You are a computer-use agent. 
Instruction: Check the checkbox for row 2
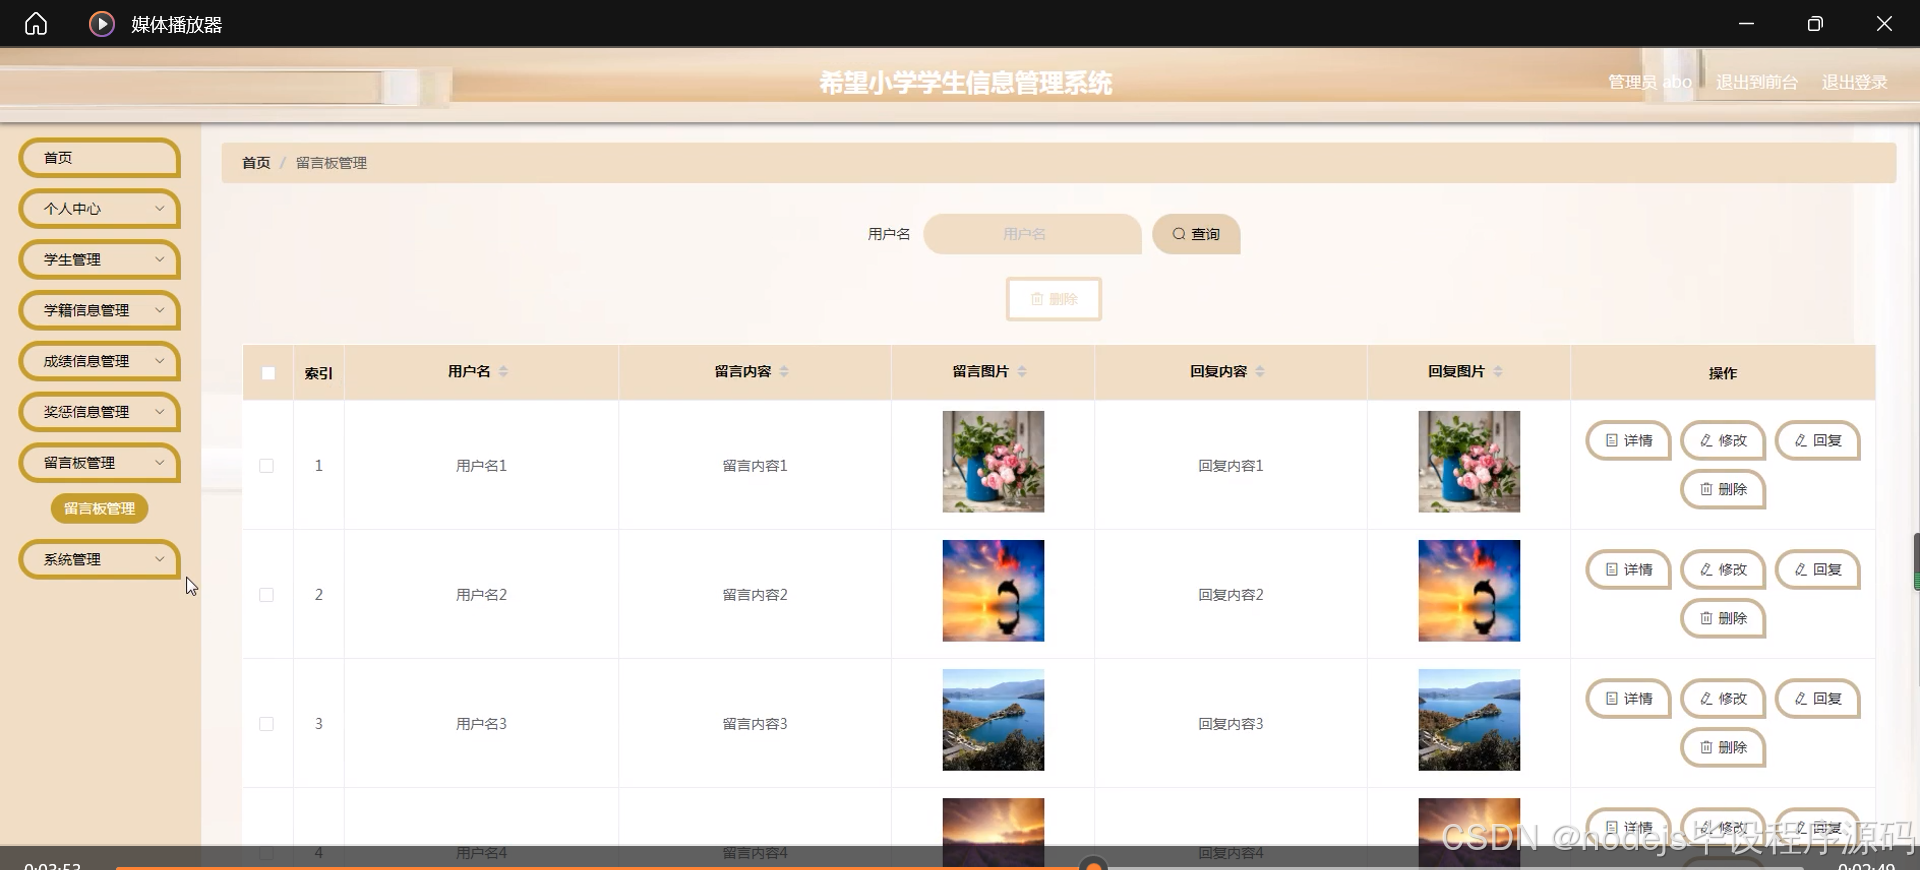point(266,595)
